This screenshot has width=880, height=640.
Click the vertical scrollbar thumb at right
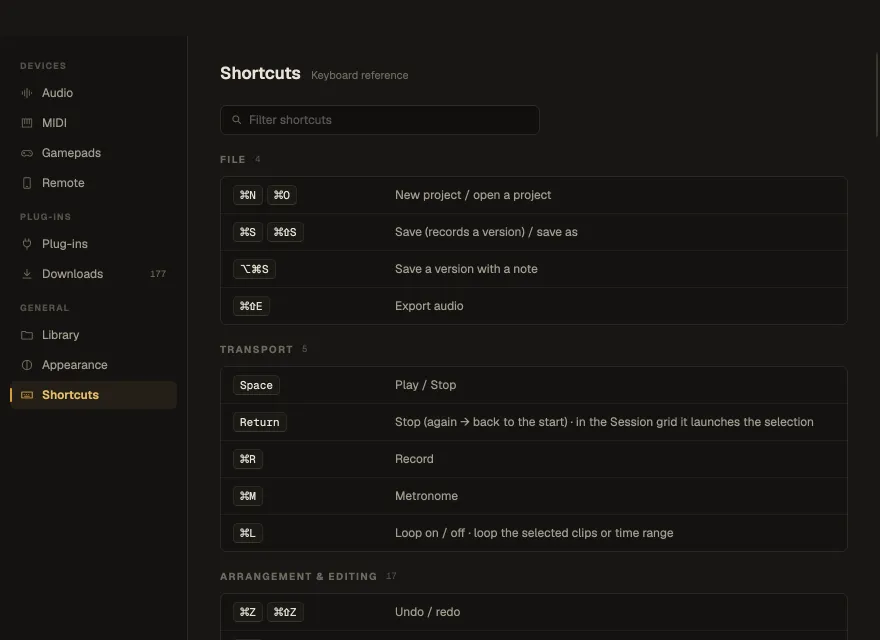click(x=877, y=94)
